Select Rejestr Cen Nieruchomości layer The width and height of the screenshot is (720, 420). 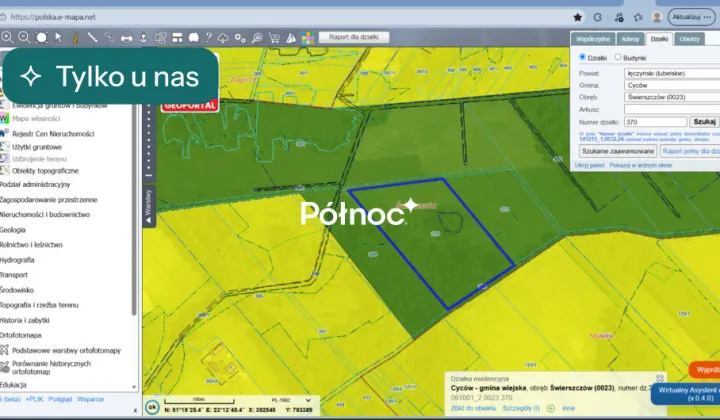coord(53,134)
